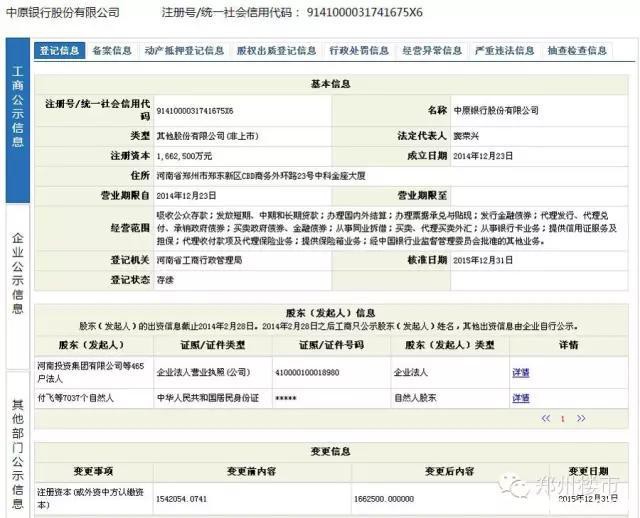Switch to the 备案信息 tab
Screen dimensions: 640x518
click(x=112, y=51)
